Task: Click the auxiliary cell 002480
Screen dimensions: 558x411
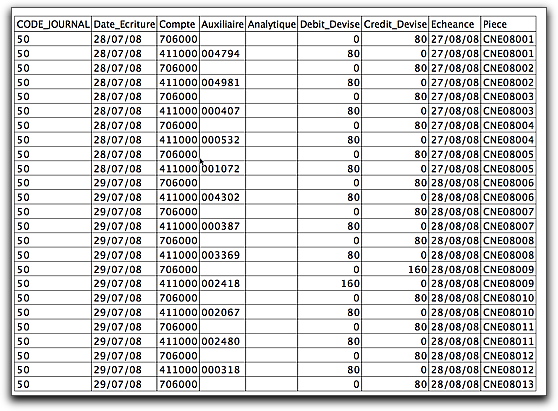Action: click(x=222, y=341)
